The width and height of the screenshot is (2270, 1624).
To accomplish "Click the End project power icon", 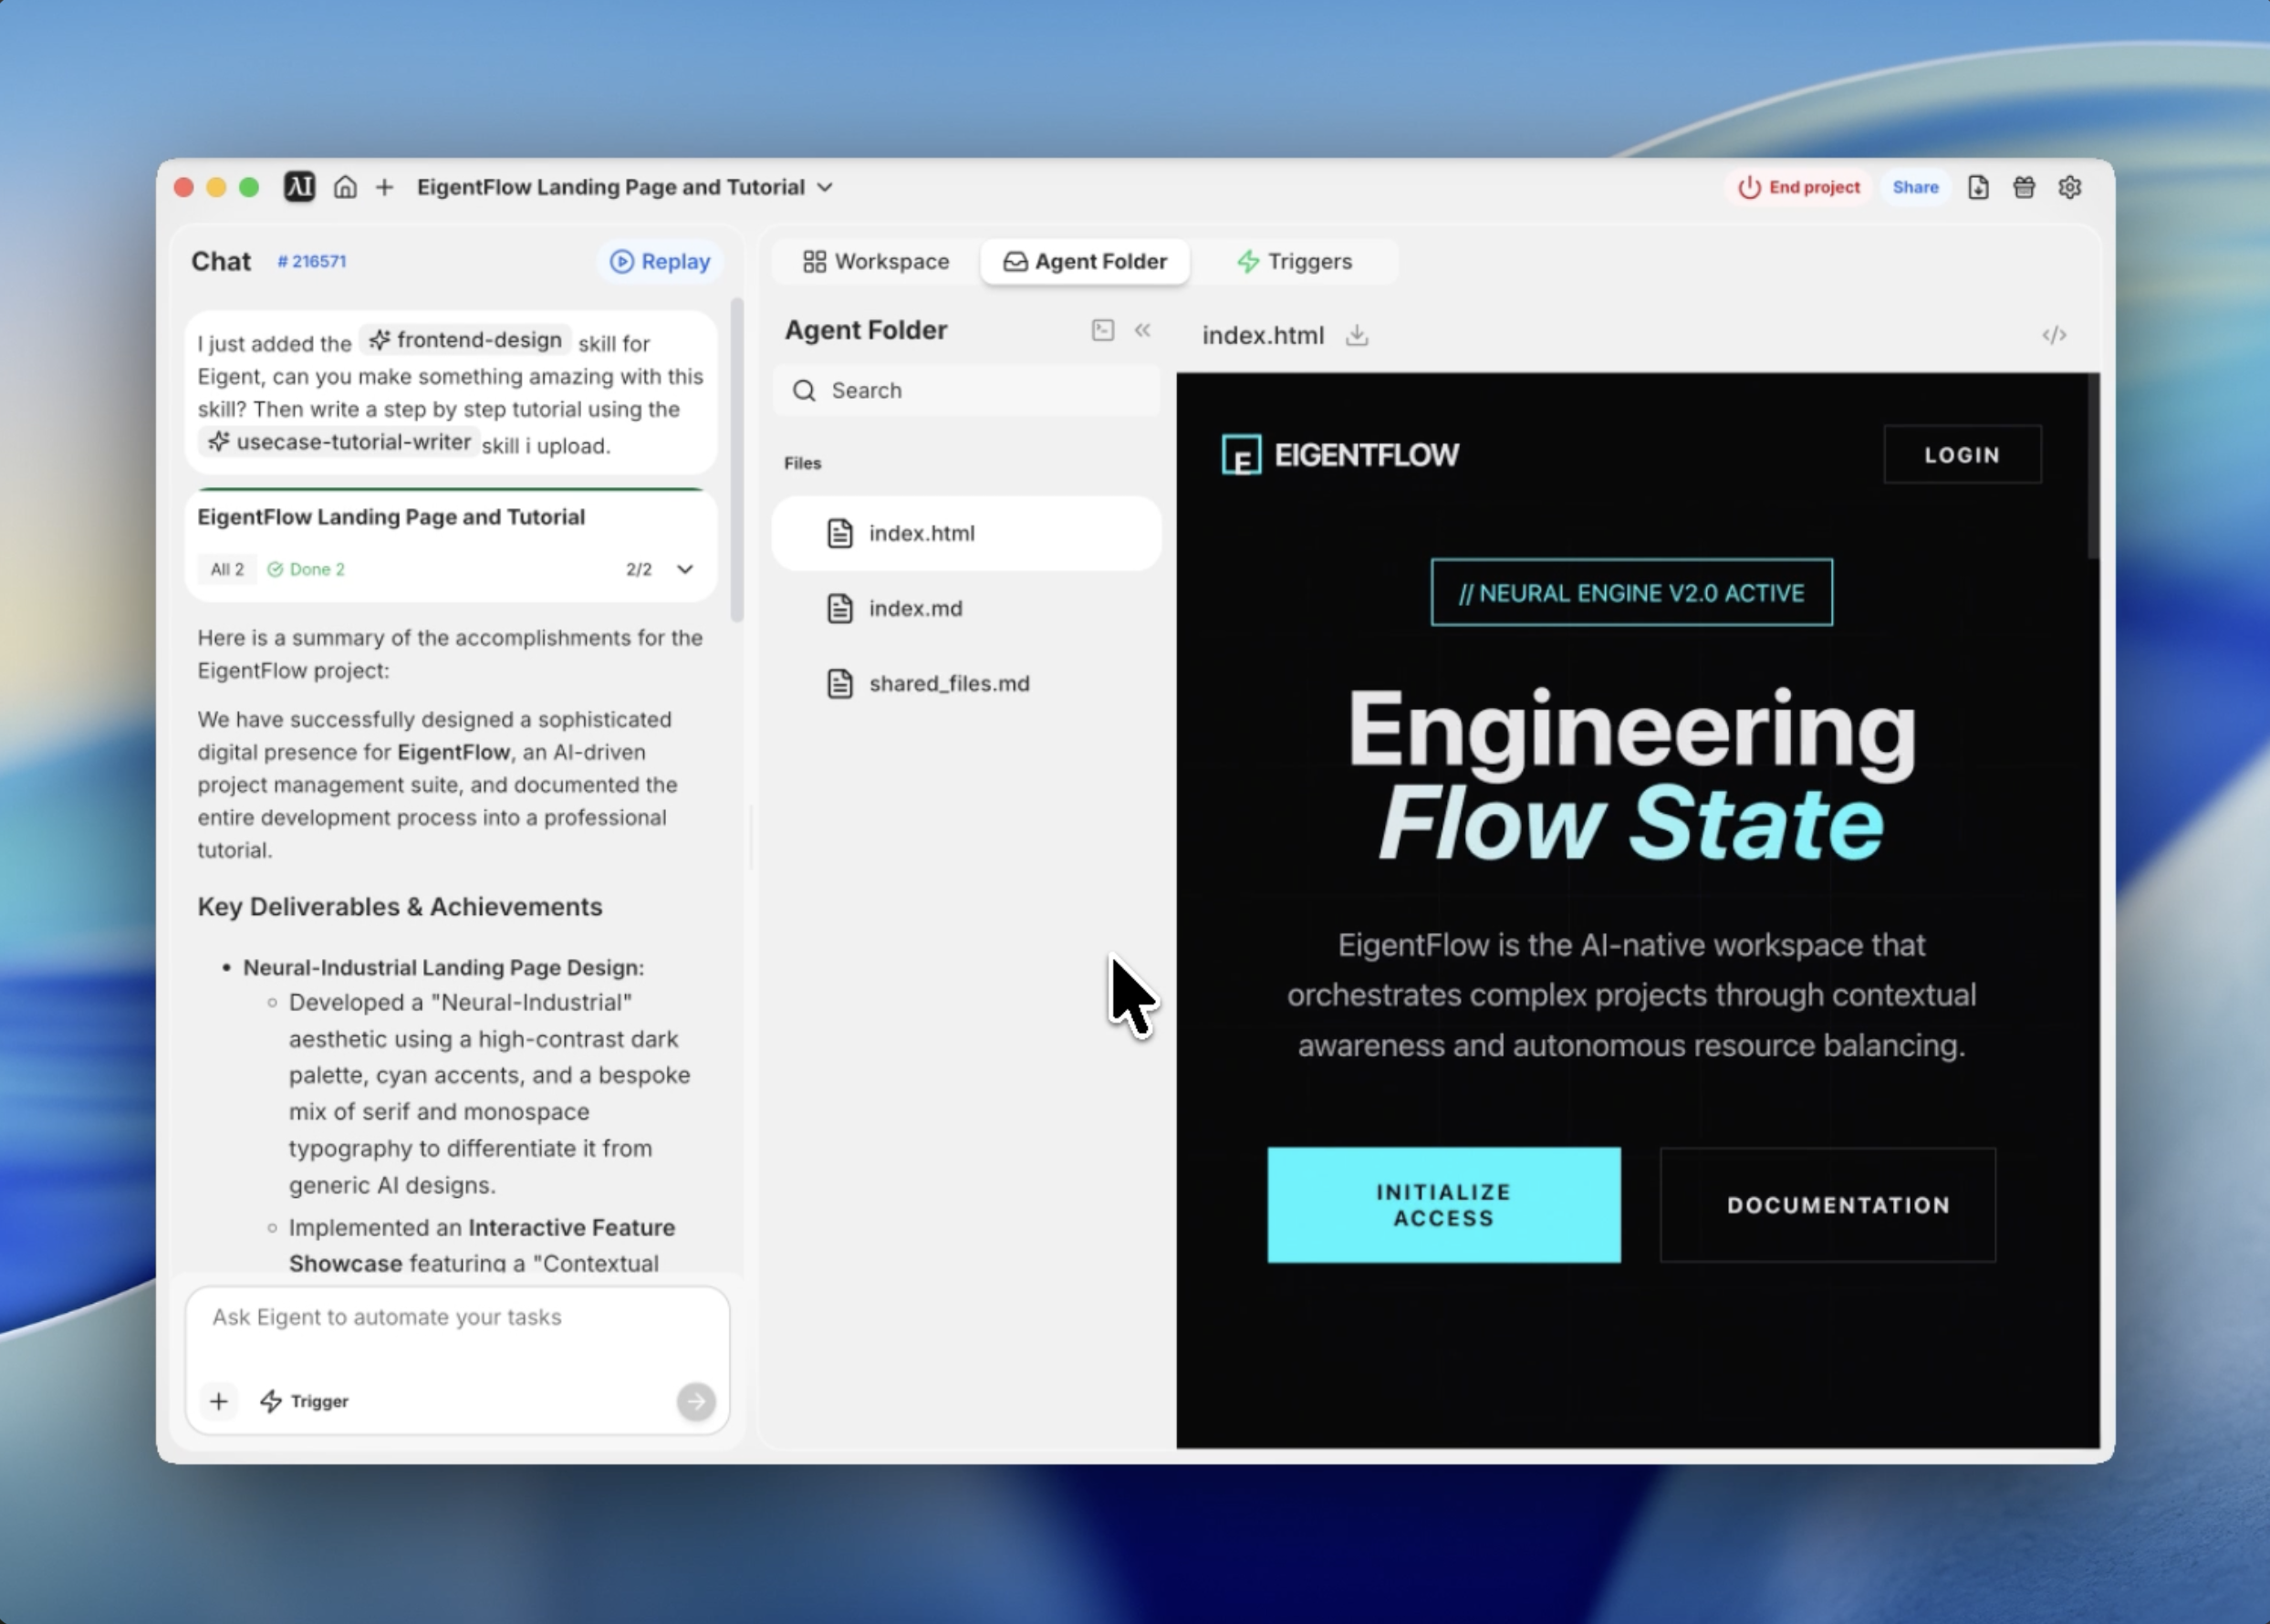I will [x=1749, y=187].
